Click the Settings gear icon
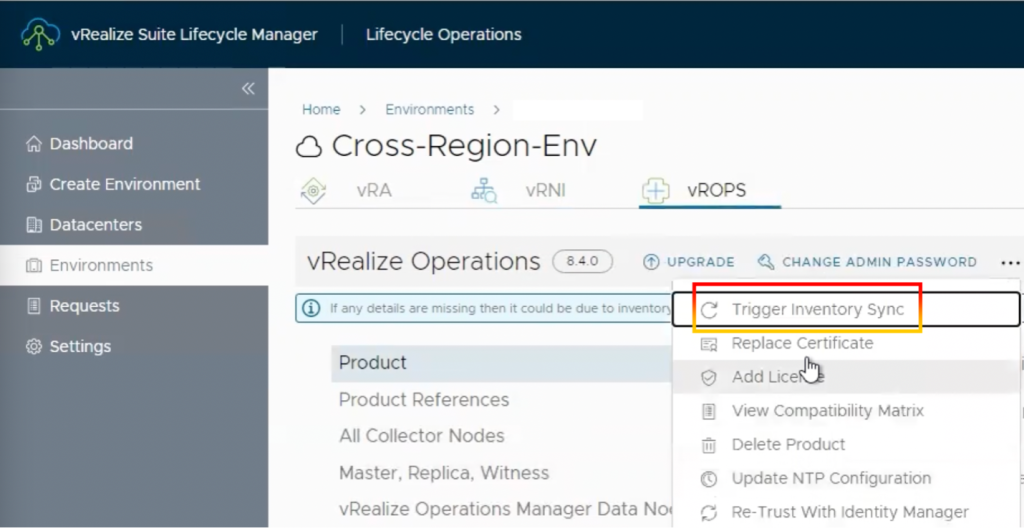Viewport: 1024px width, 531px height. [x=34, y=346]
